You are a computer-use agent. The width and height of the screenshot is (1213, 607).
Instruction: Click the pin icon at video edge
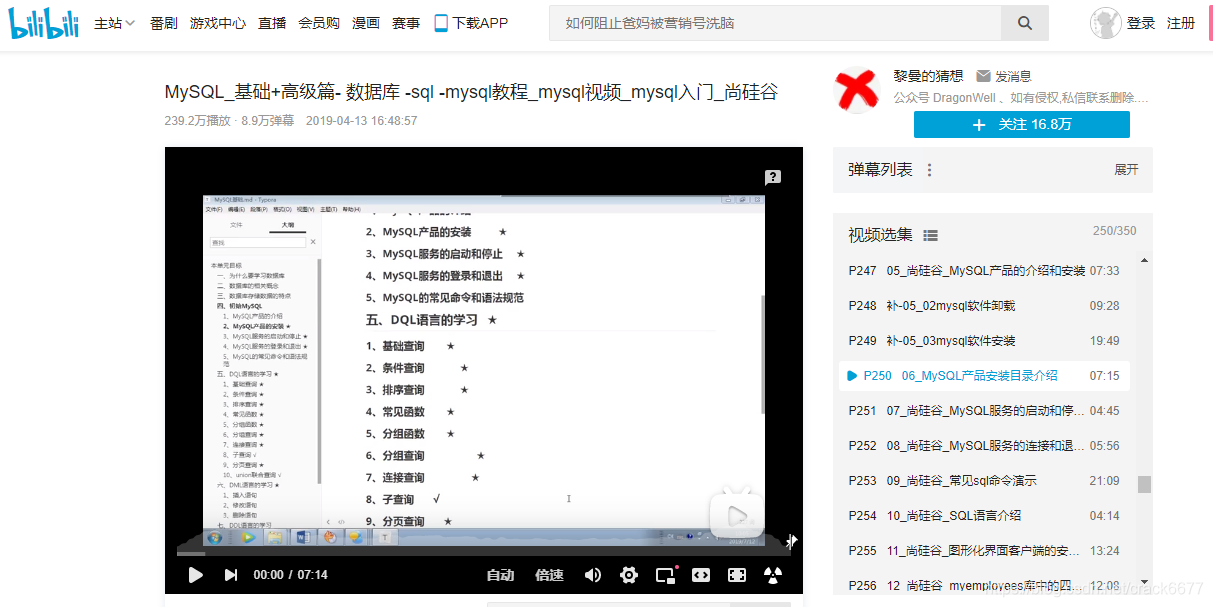click(x=792, y=542)
